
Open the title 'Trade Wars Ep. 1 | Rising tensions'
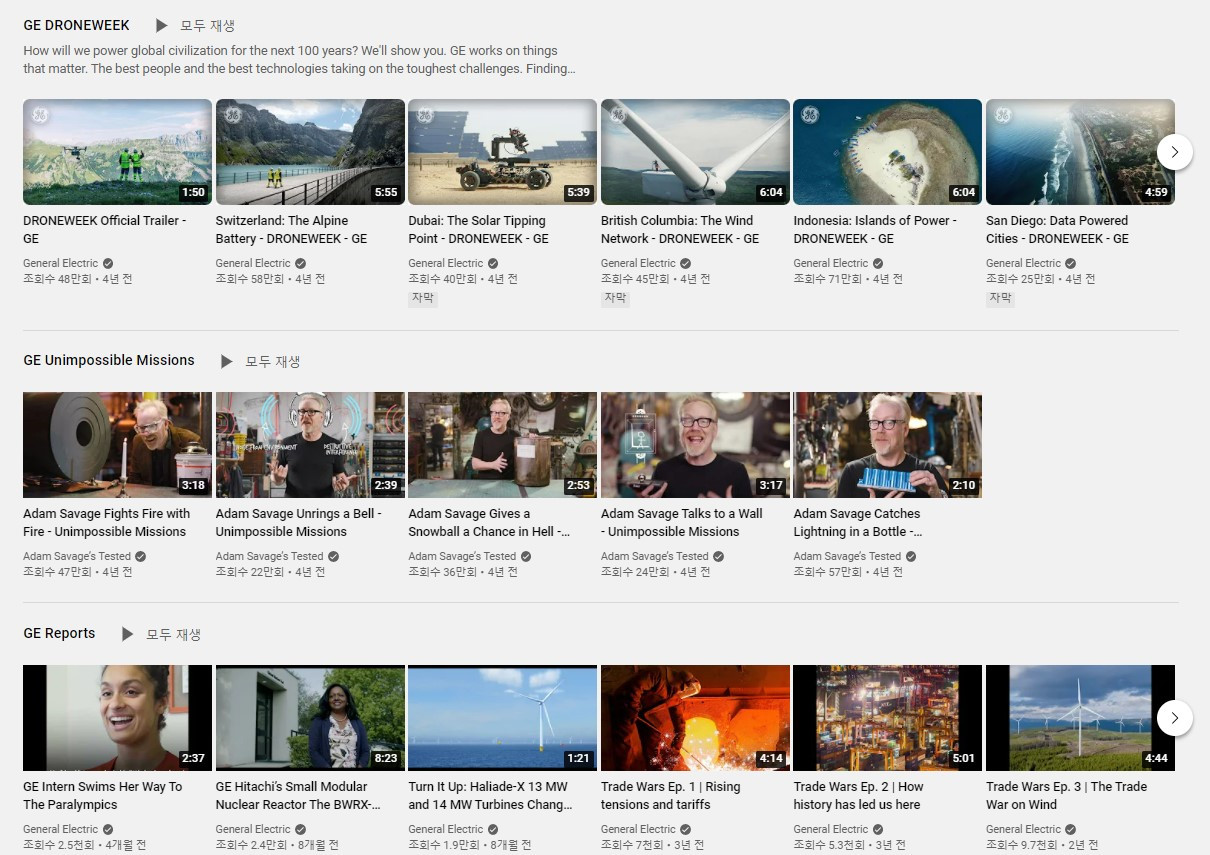[671, 796]
